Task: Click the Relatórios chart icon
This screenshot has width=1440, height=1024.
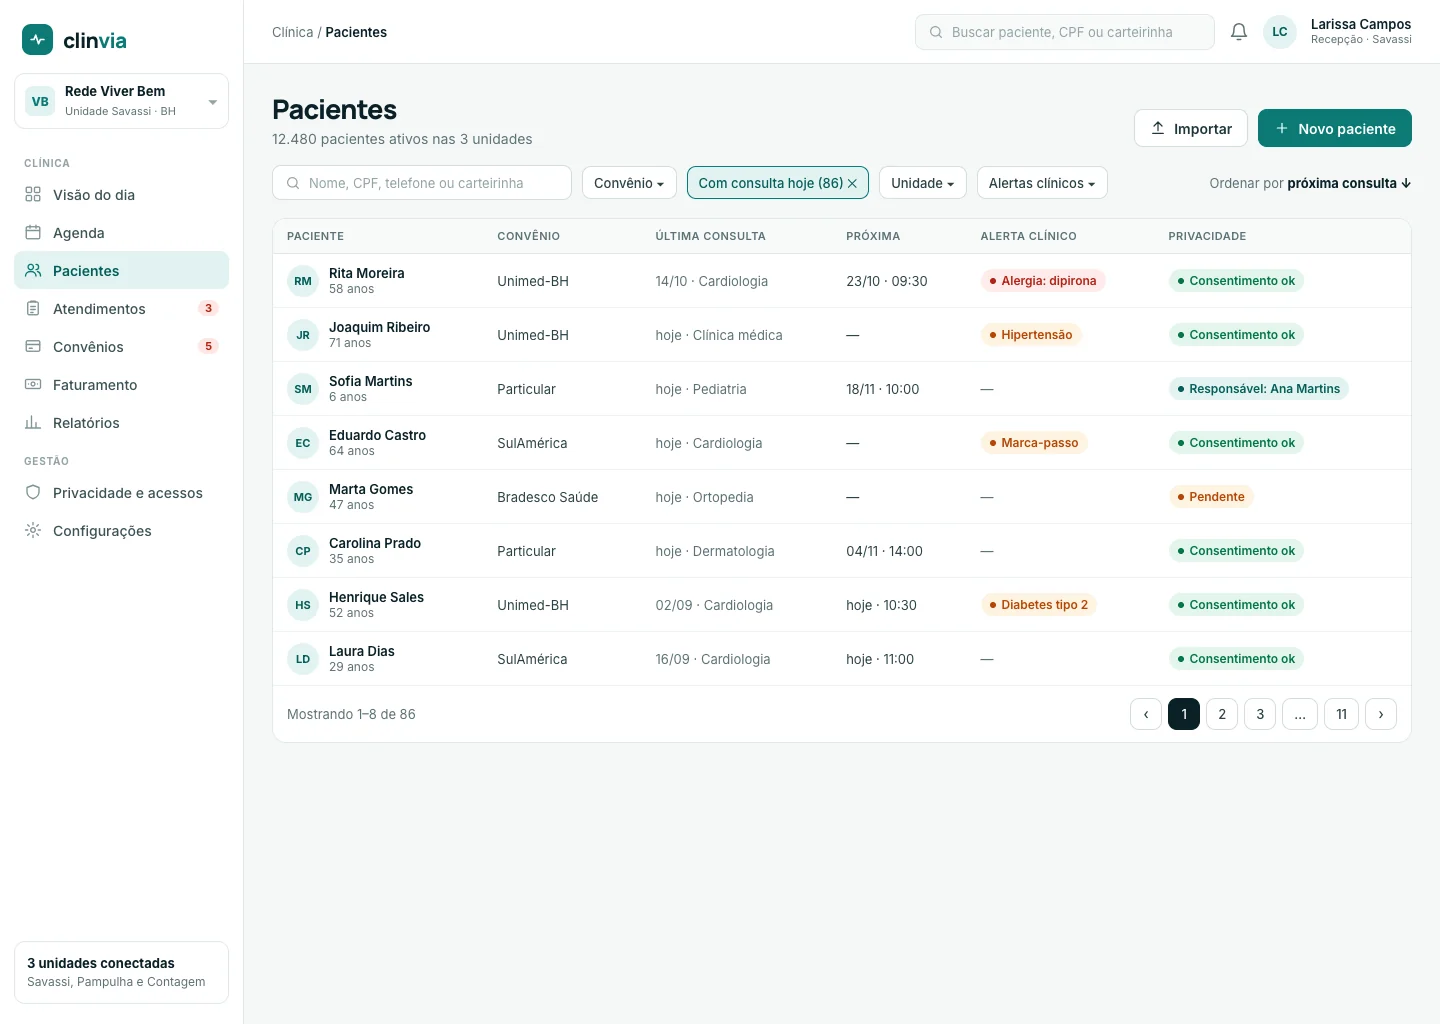Action: click(33, 423)
